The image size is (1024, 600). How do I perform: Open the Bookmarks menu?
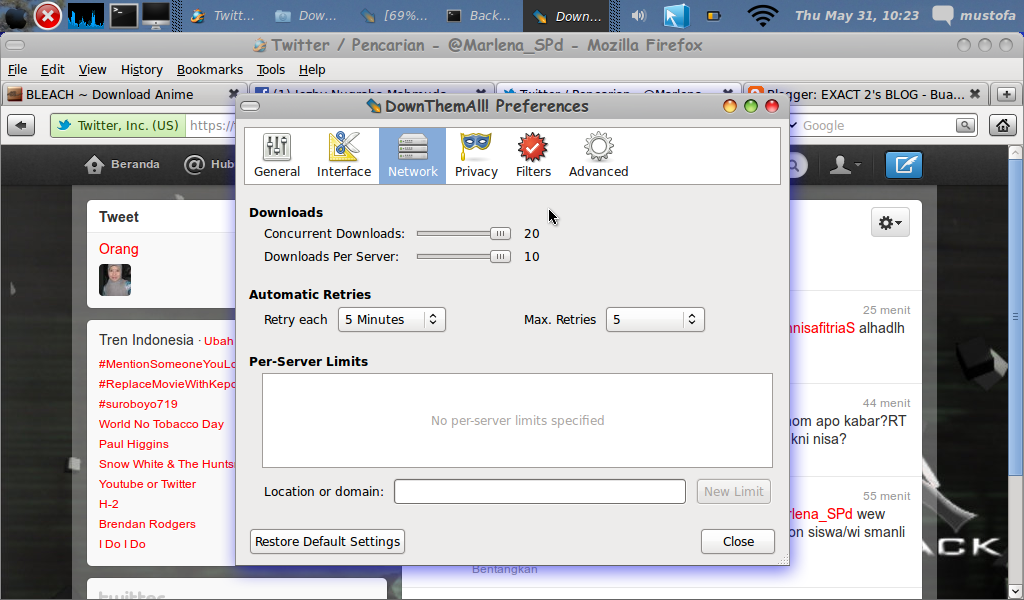pos(210,69)
